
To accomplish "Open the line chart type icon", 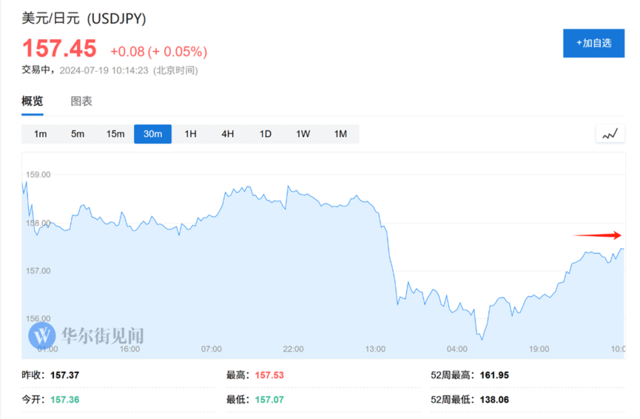I will click(610, 134).
